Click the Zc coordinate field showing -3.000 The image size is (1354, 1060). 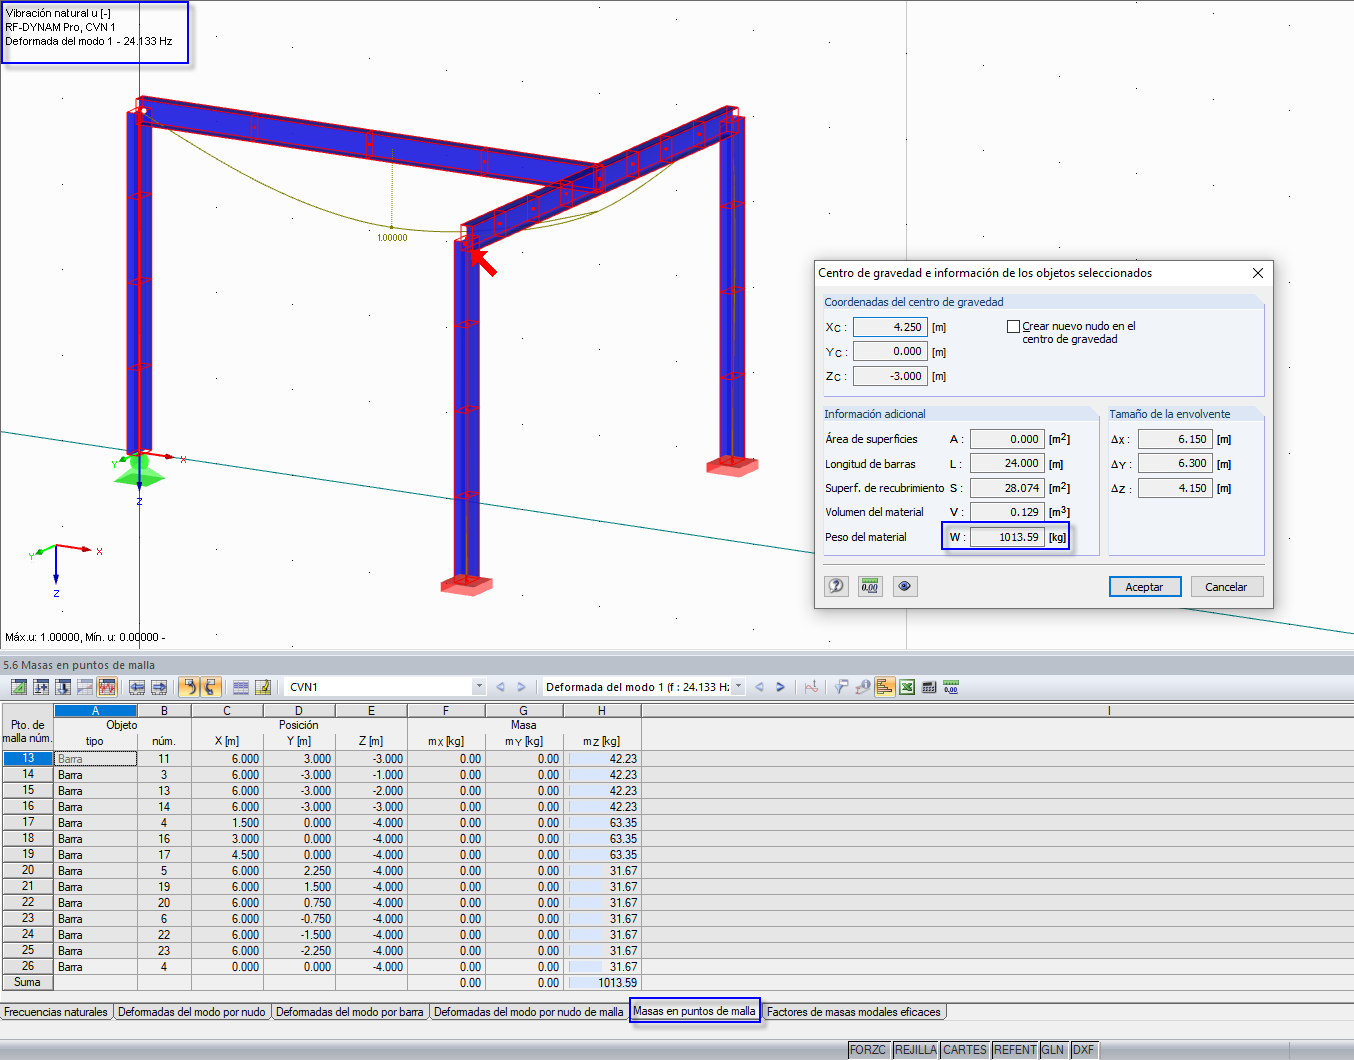[890, 376]
